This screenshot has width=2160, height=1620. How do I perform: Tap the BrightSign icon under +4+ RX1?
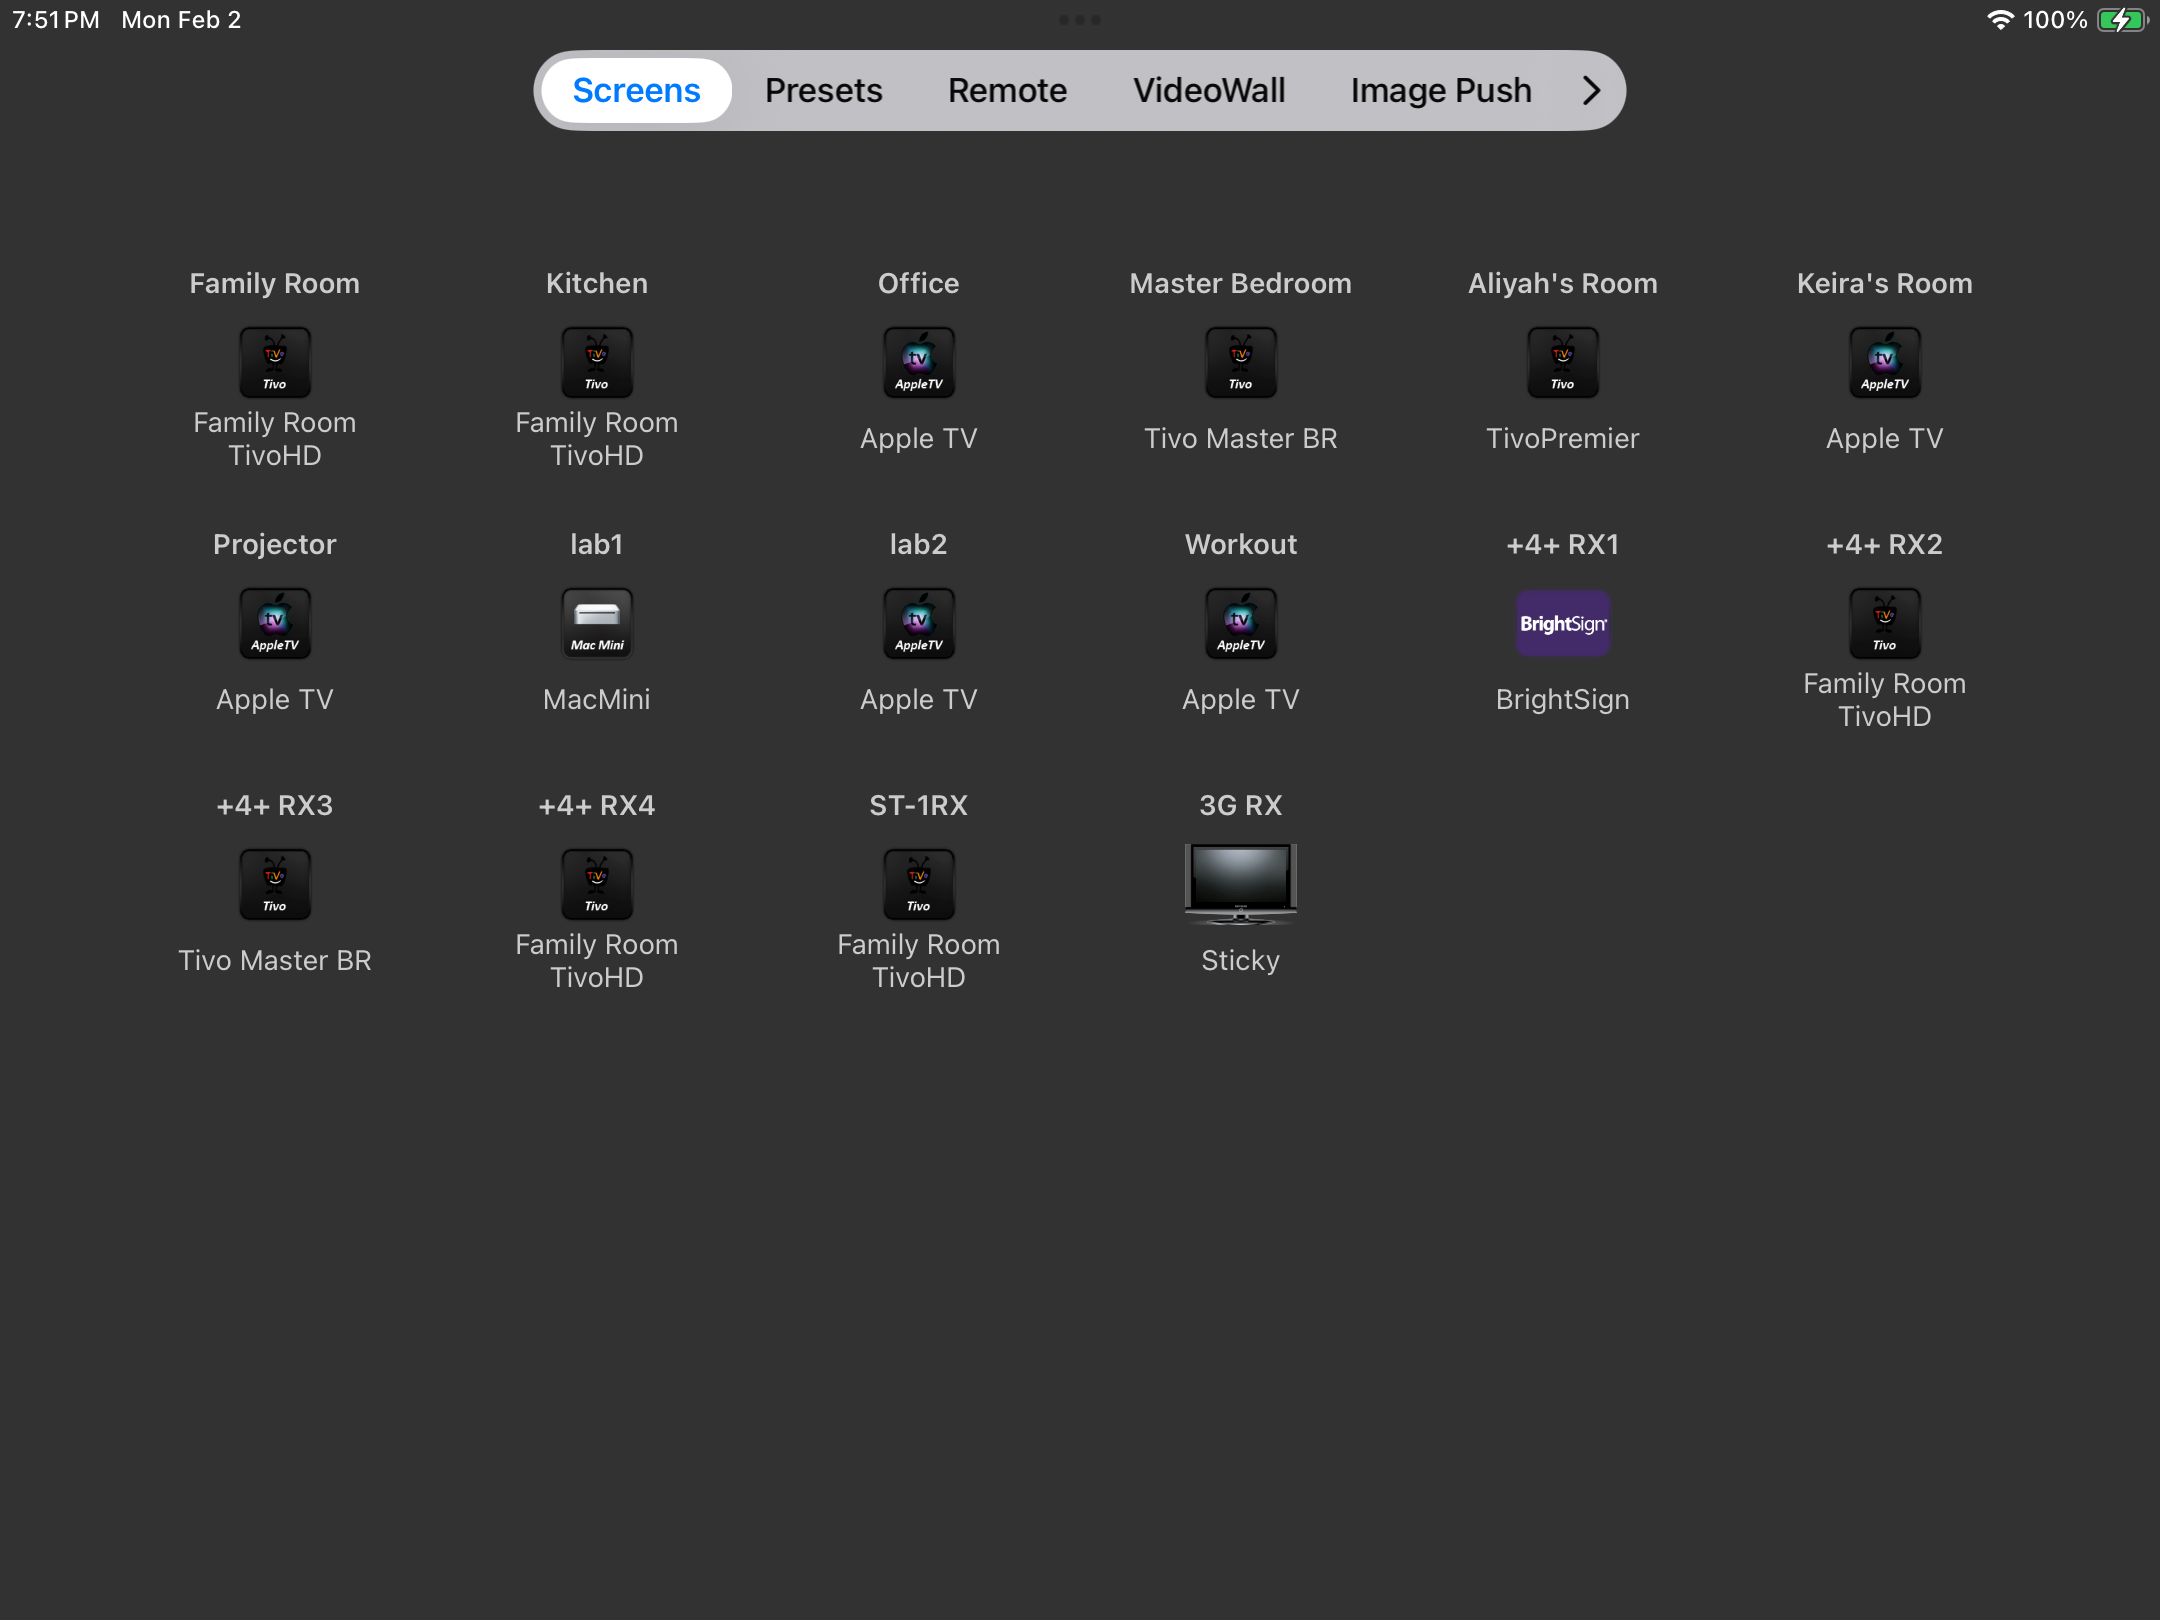pyautogui.click(x=1562, y=624)
